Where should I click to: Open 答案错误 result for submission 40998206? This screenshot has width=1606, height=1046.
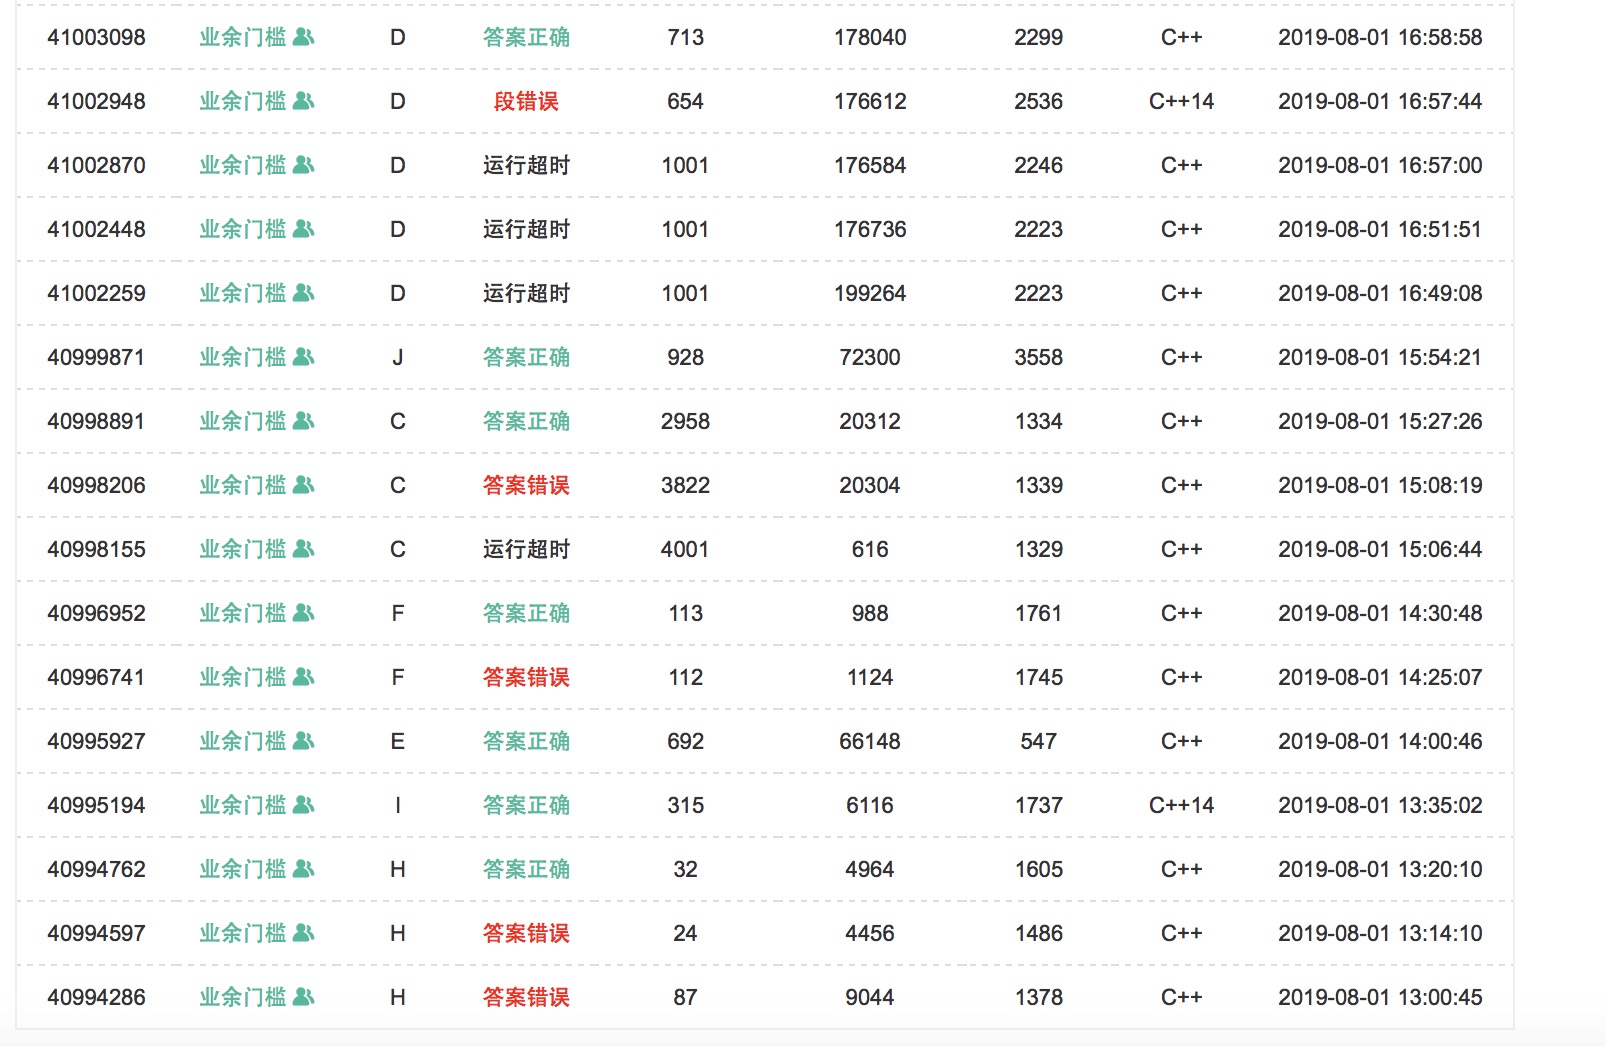coord(526,485)
